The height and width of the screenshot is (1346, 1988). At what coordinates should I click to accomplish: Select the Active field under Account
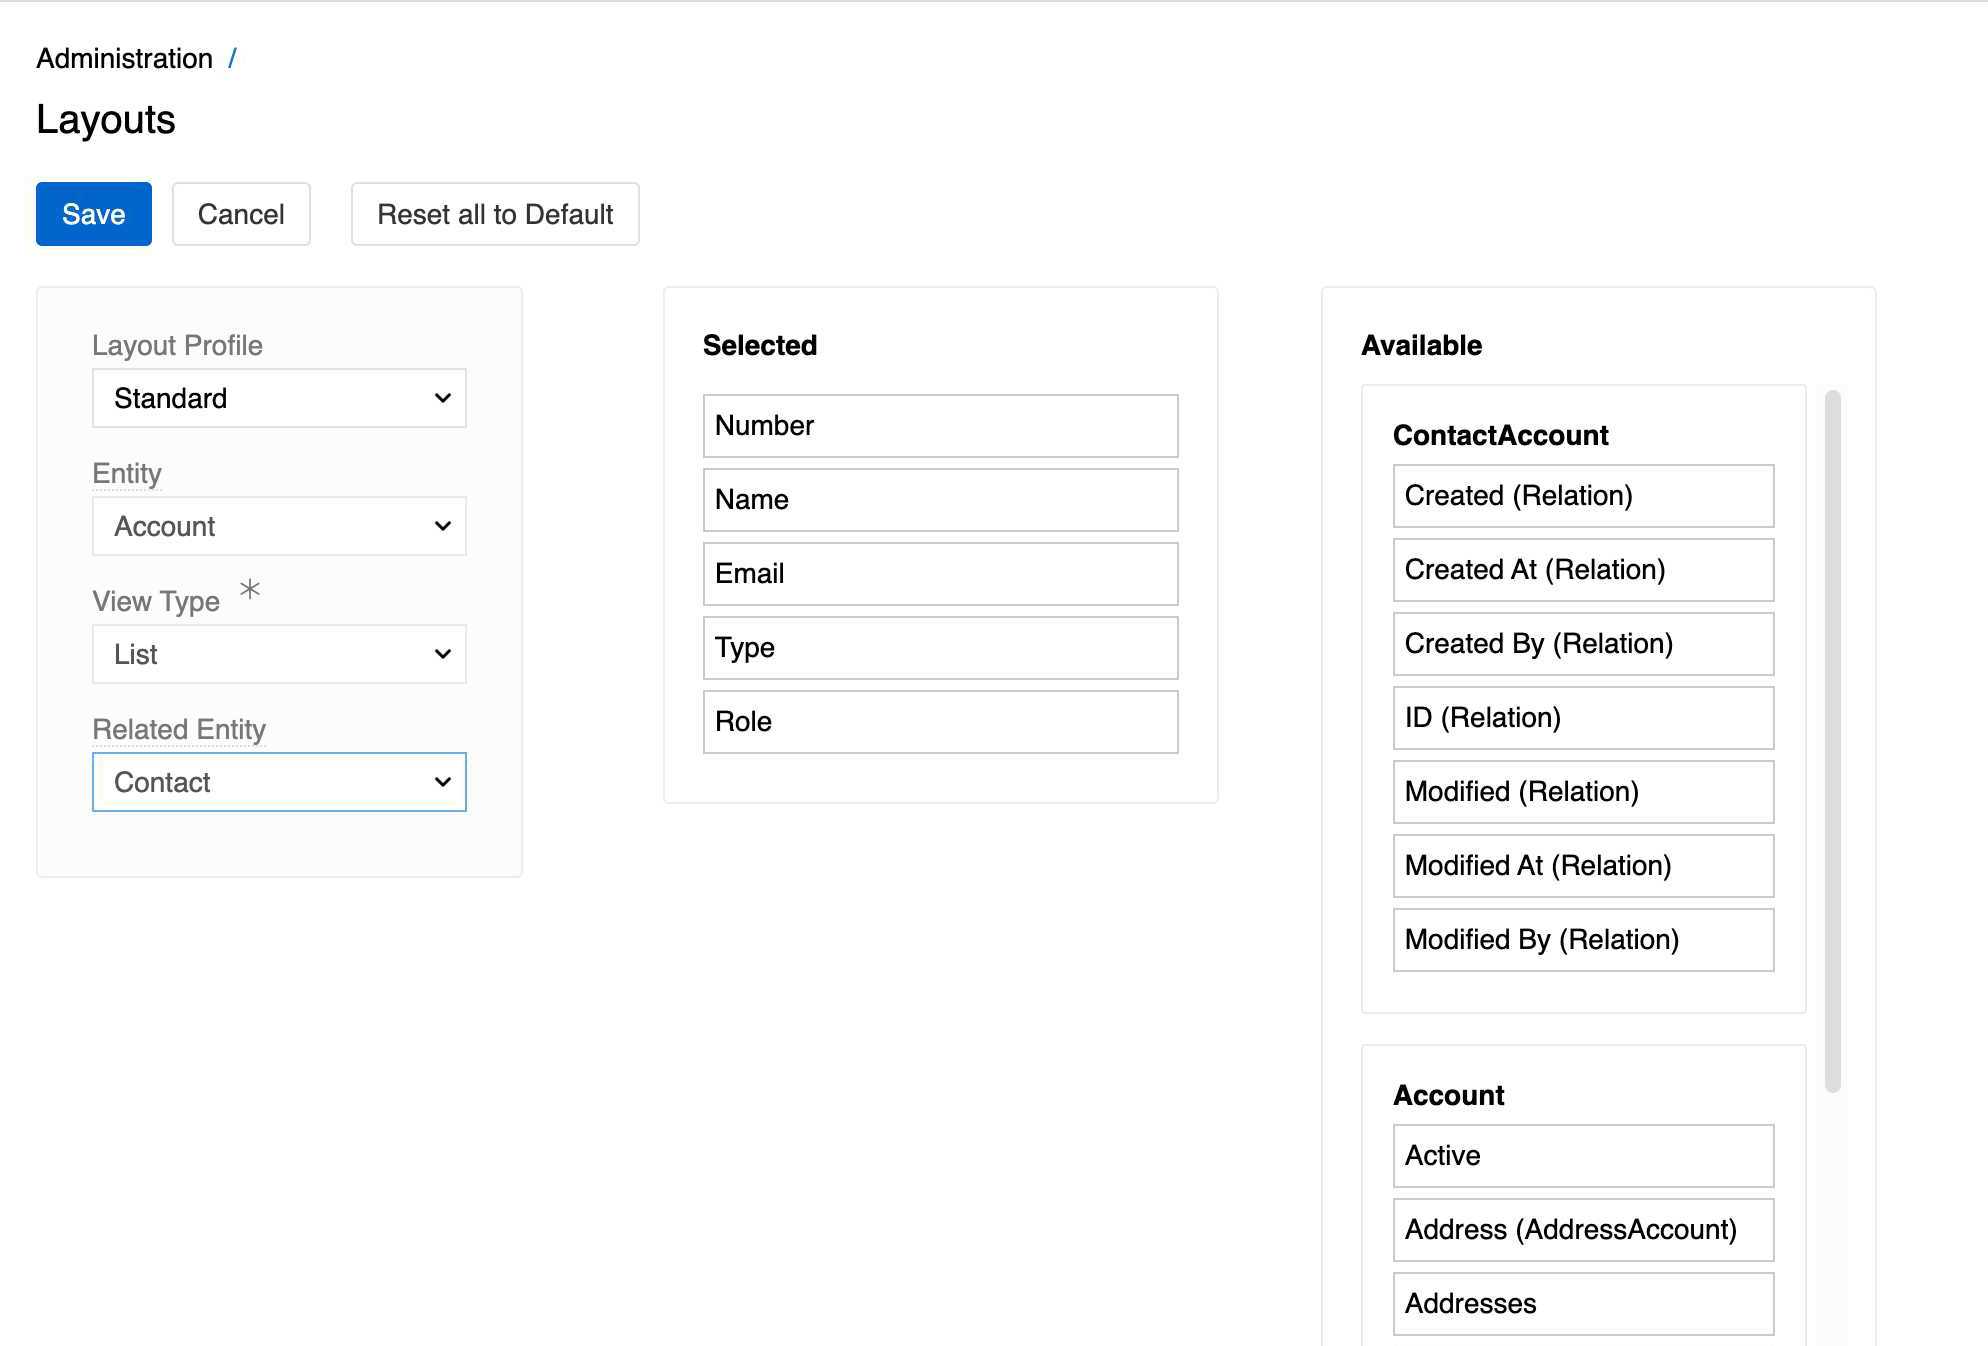coord(1582,1155)
